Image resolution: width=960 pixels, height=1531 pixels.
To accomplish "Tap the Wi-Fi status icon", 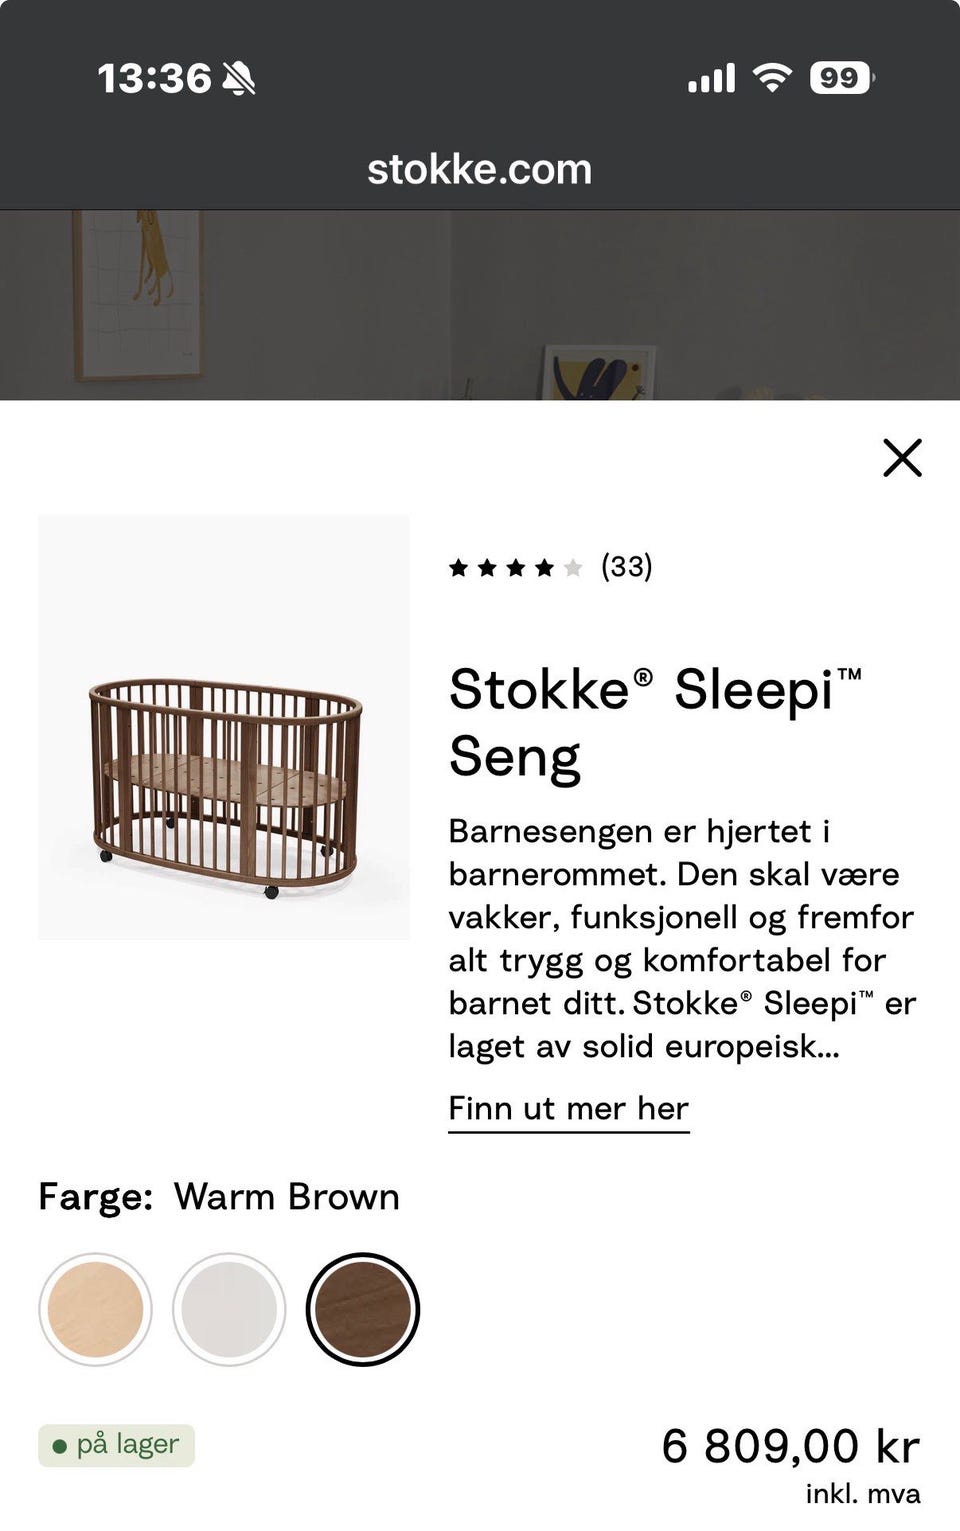I will 771,77.
